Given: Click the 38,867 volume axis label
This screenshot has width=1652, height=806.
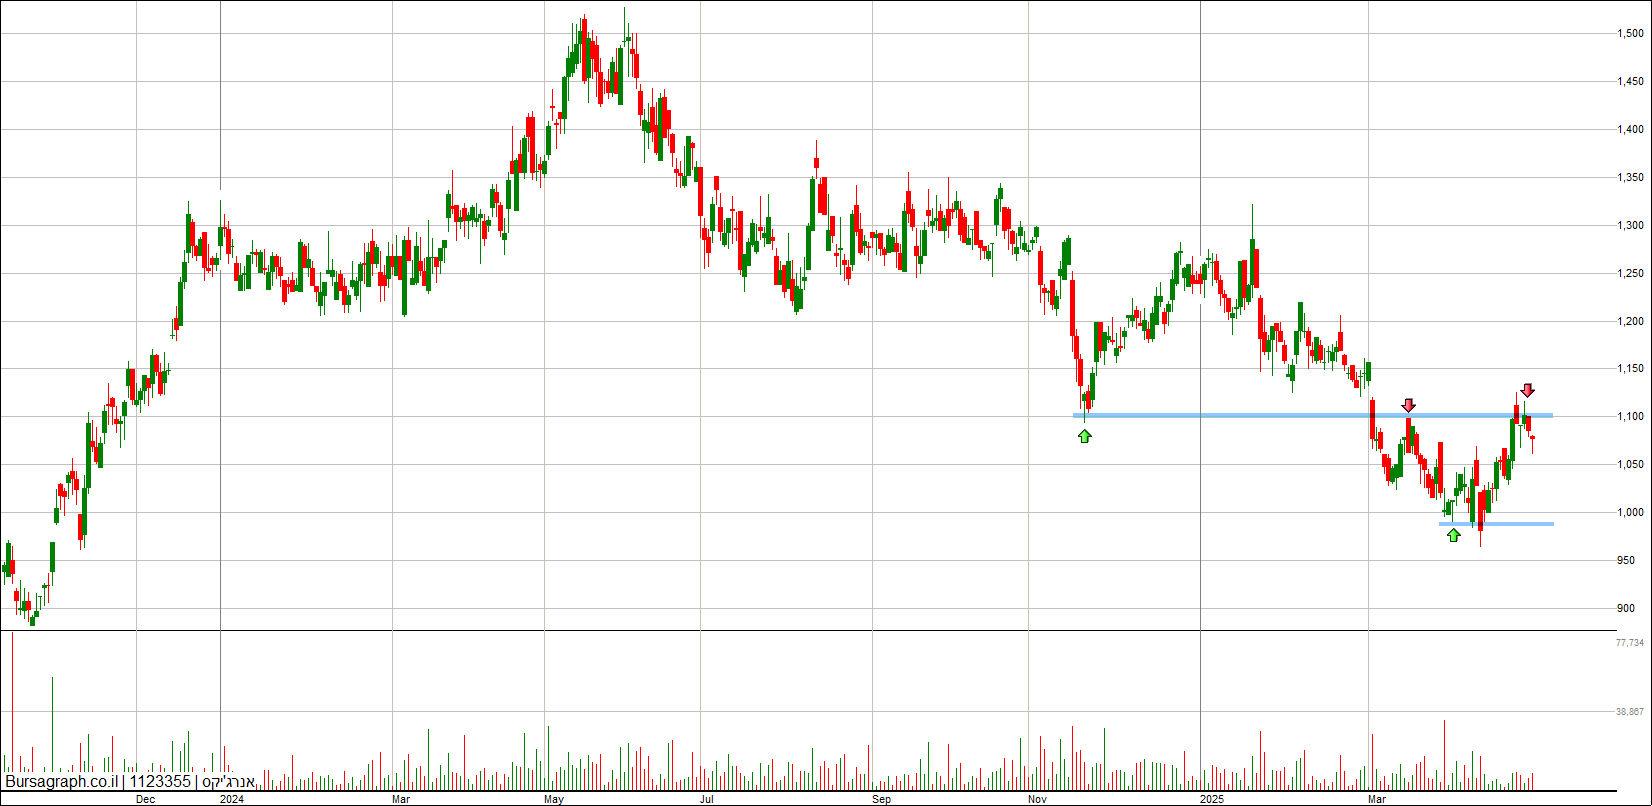Looking at the screenshot, I should [x=1630, y=712].
